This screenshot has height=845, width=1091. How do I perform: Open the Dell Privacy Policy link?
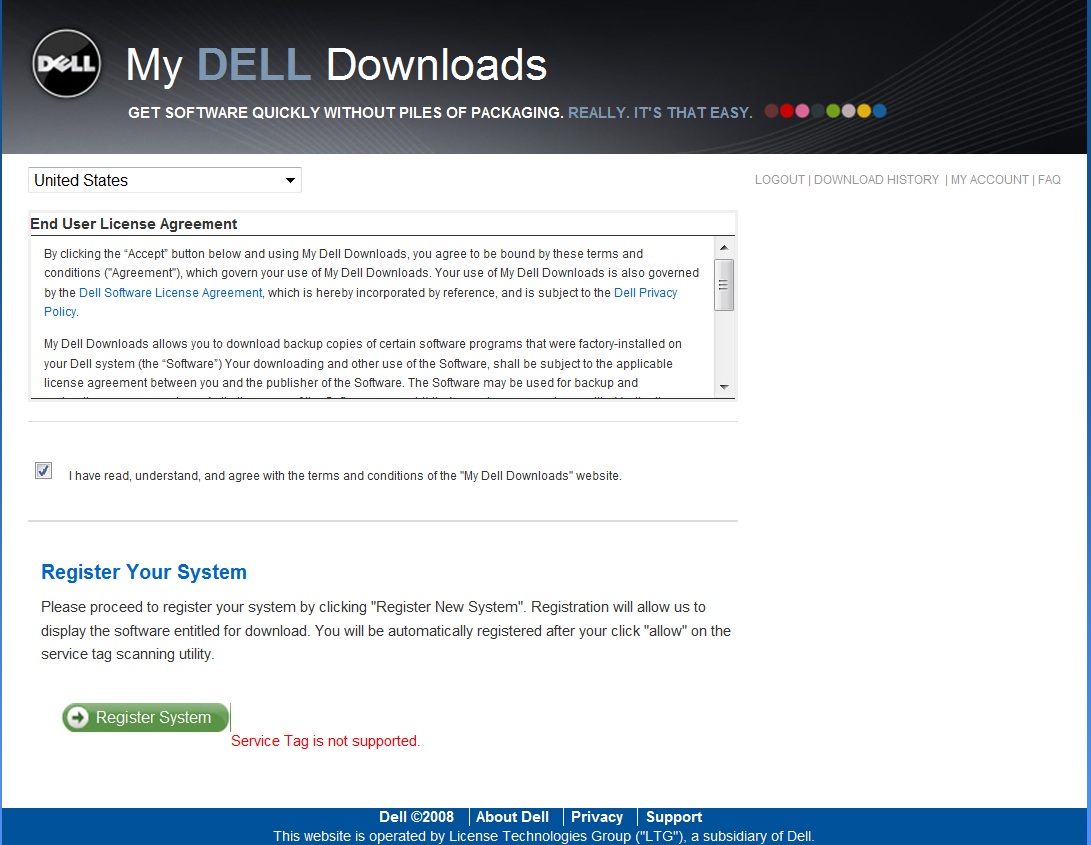click(645, 292)
